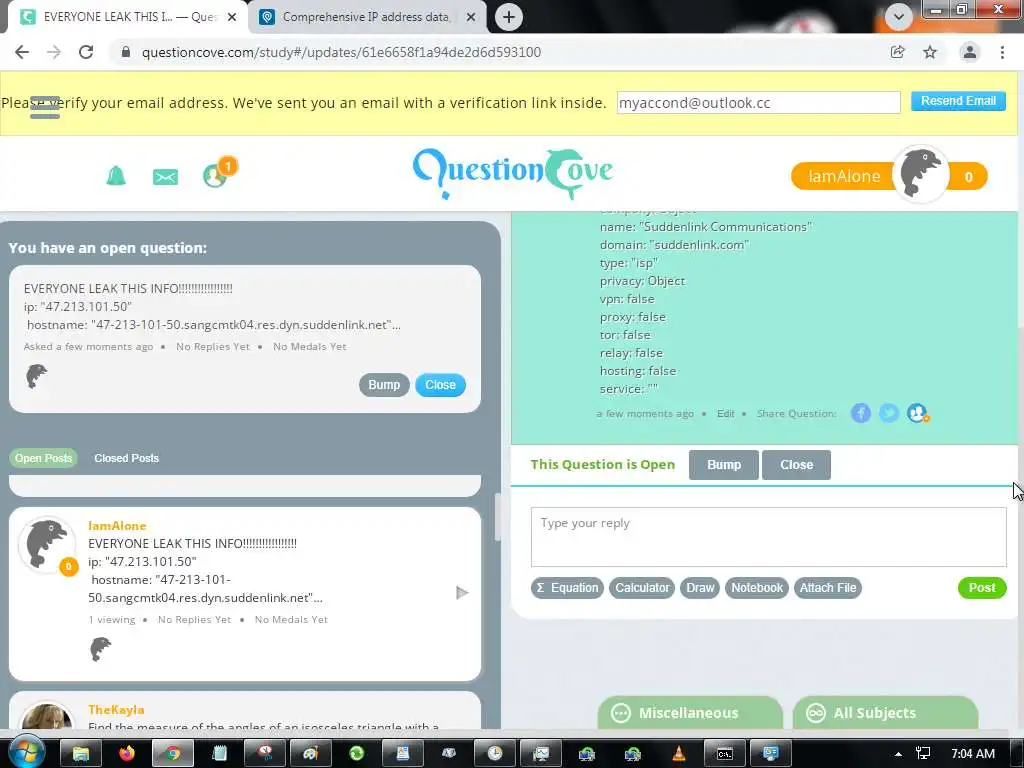Close the EVERYONE LEAK THIS tab
1024x768 pixels.
(232, 18)
